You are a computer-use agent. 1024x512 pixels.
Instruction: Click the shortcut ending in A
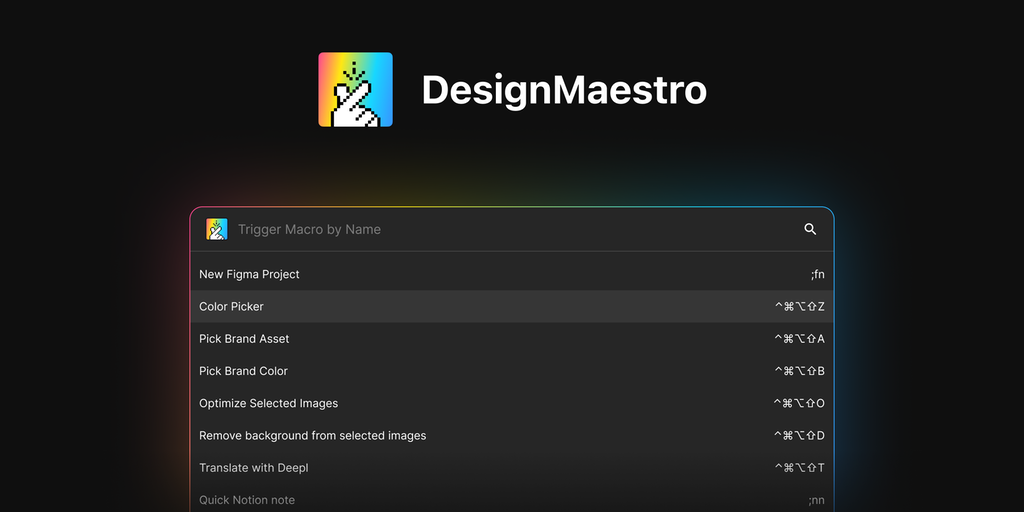coord(799,339)
